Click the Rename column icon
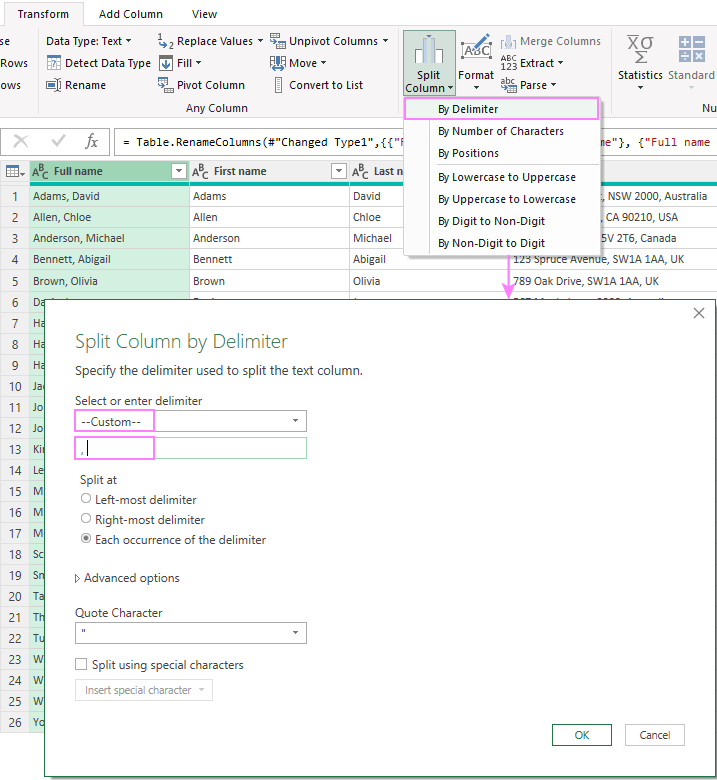This screenshot has width=717, height=780. pyautogui.click(x=53, y=85)
